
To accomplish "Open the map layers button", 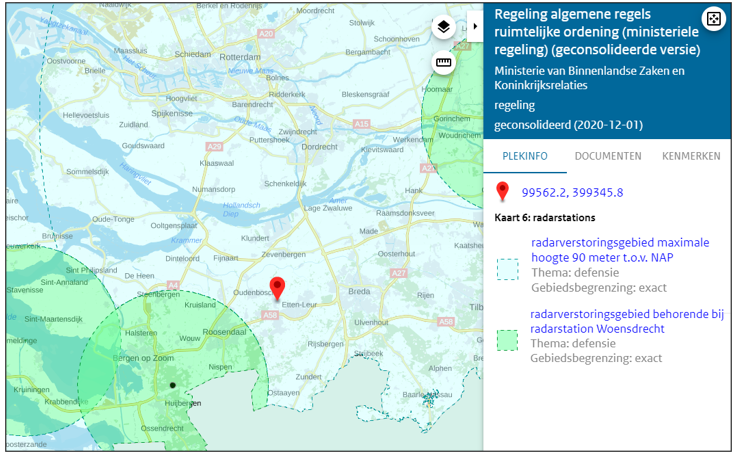I will click(443, 27).
